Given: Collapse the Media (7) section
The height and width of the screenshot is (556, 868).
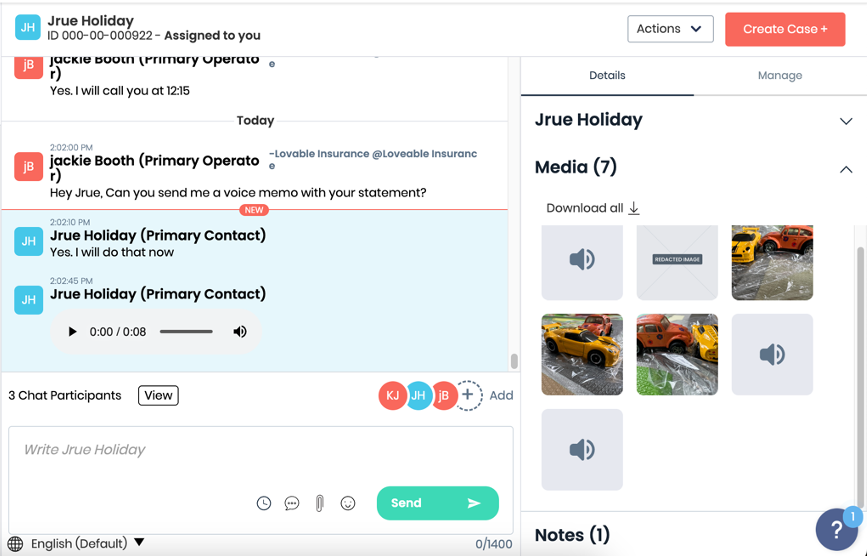Looking at the screenshot, I should tap(845, 168).
